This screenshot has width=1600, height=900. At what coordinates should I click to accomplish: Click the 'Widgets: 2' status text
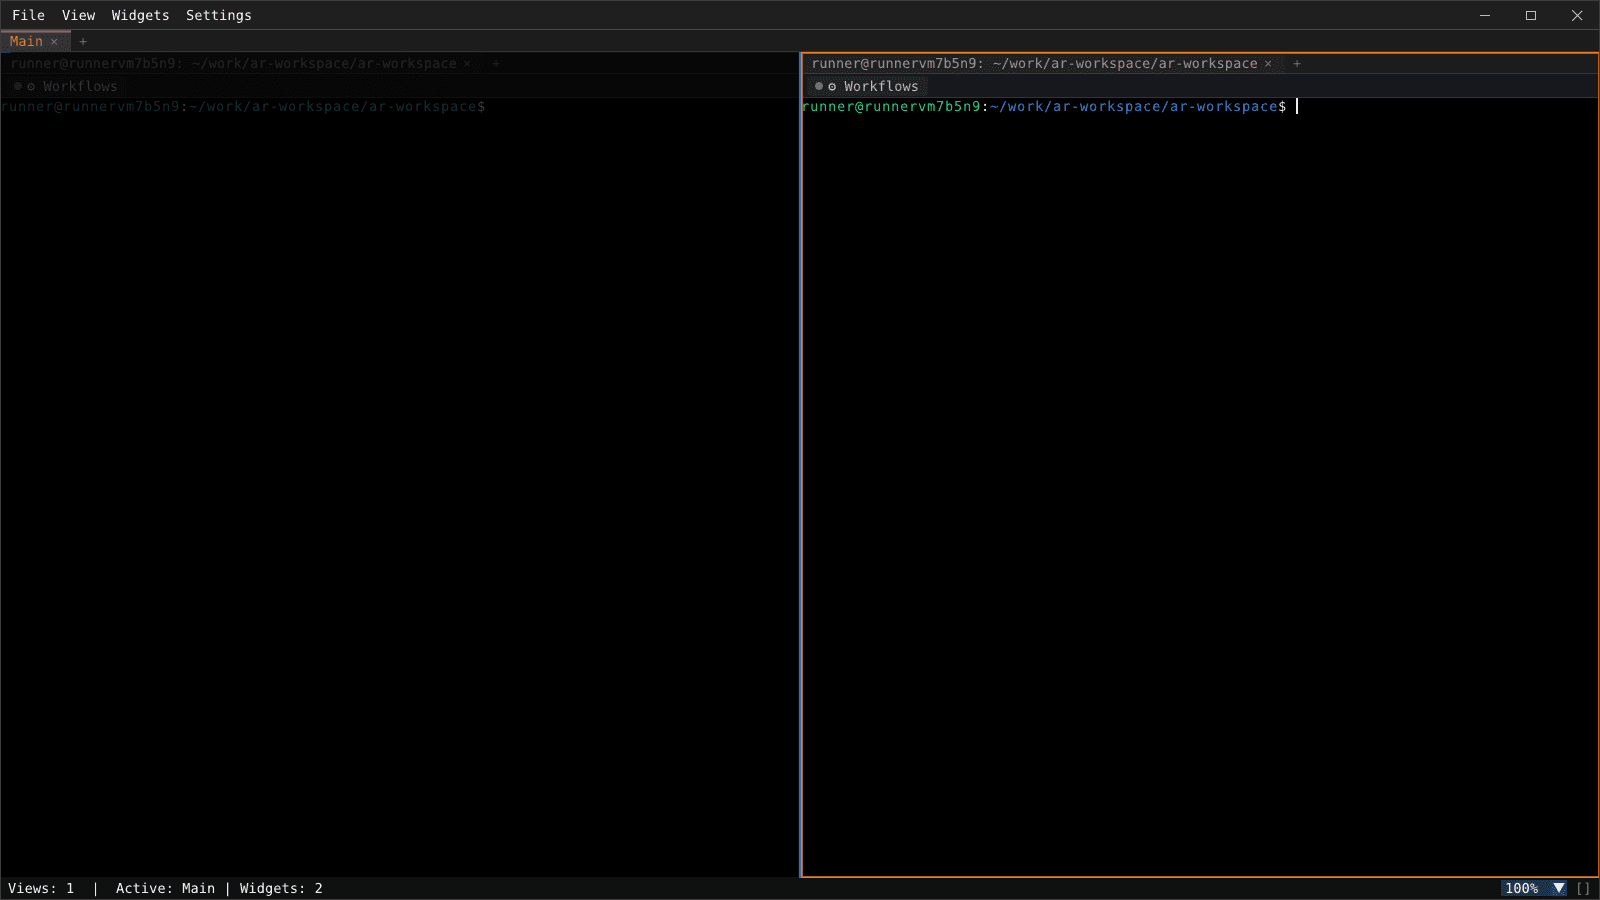281,888
